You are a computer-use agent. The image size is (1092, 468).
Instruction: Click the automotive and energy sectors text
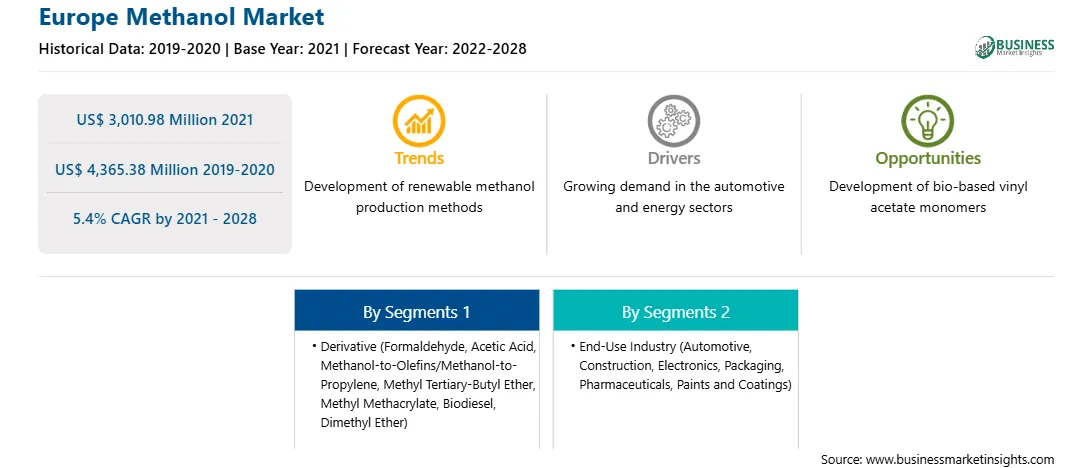(673, 197)
